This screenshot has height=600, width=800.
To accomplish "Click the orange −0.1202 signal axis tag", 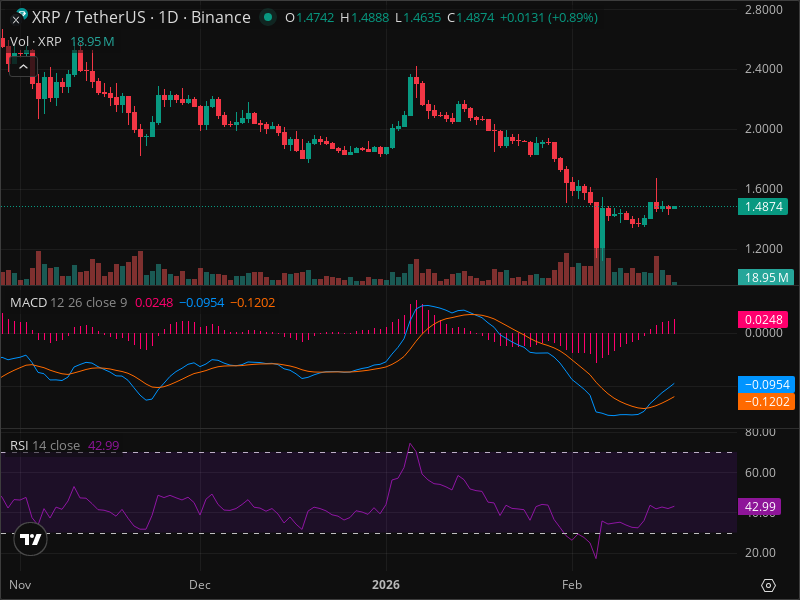I will pos(766,402).
